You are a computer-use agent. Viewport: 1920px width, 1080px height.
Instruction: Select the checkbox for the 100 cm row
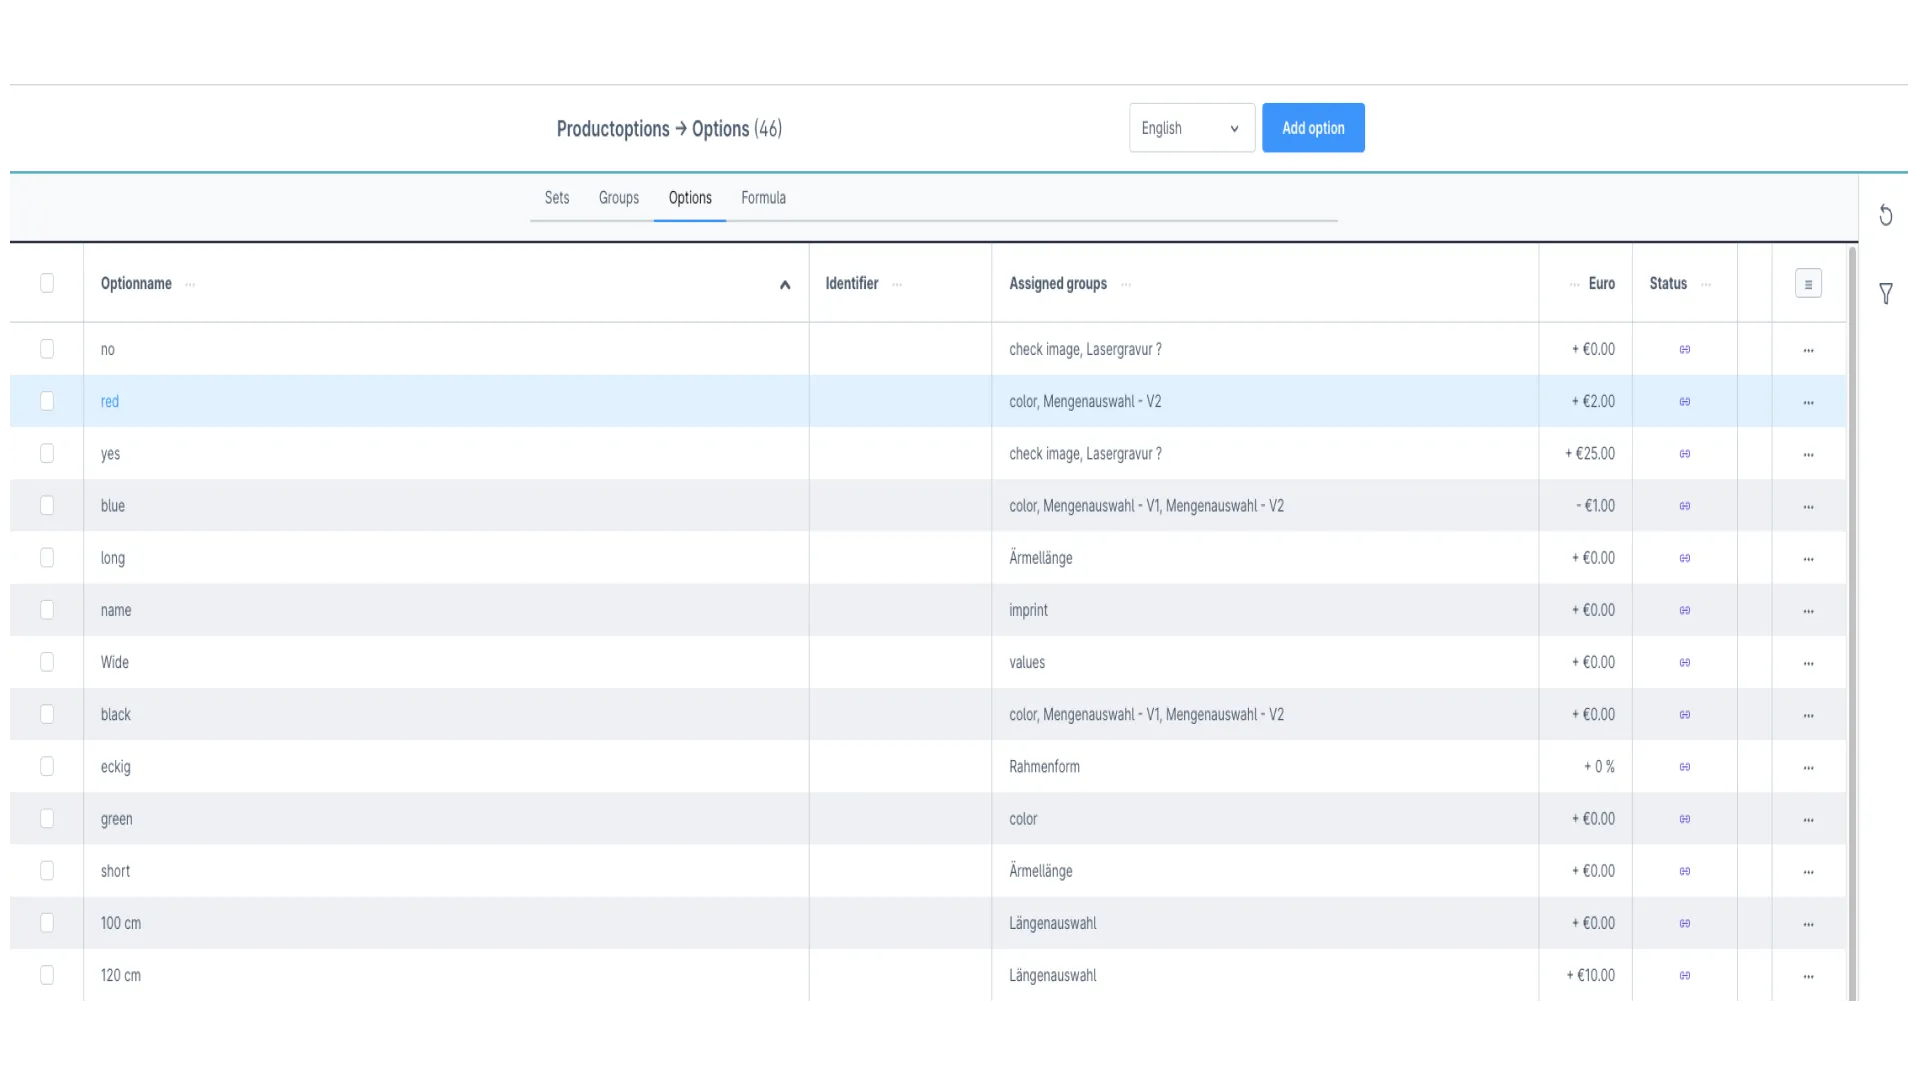47,923
